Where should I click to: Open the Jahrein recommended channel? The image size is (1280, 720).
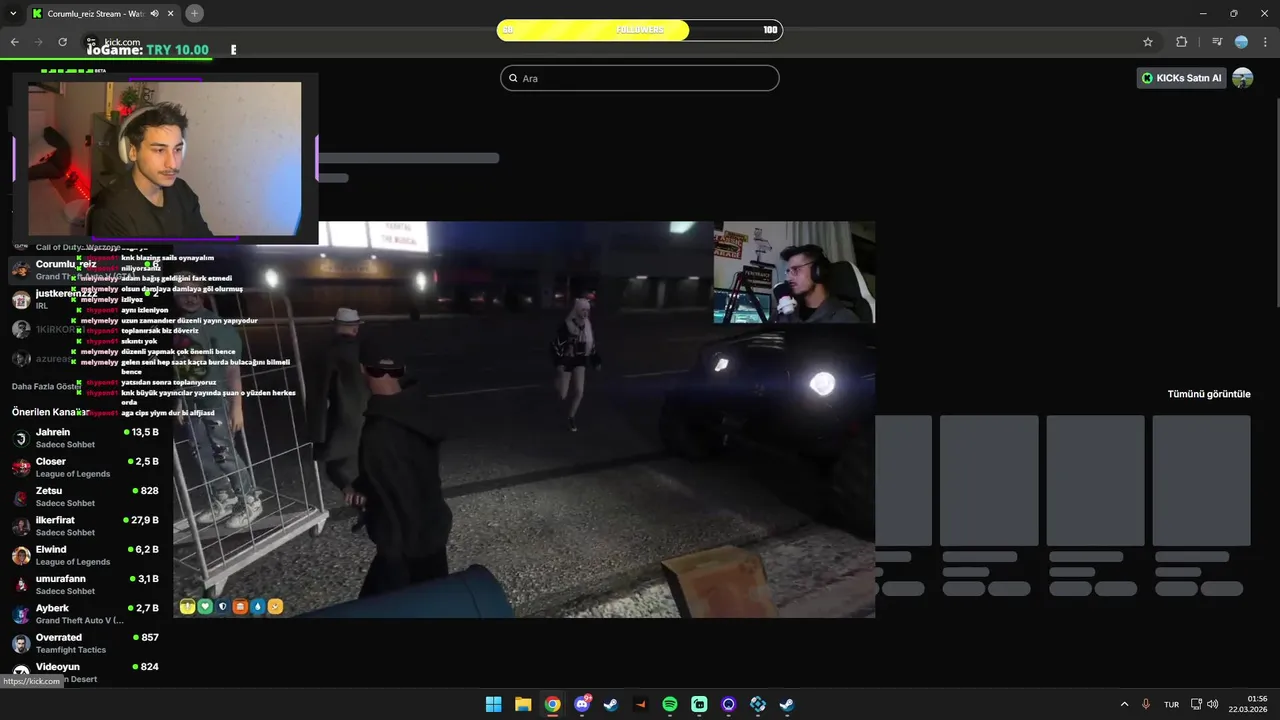(87, 438)
